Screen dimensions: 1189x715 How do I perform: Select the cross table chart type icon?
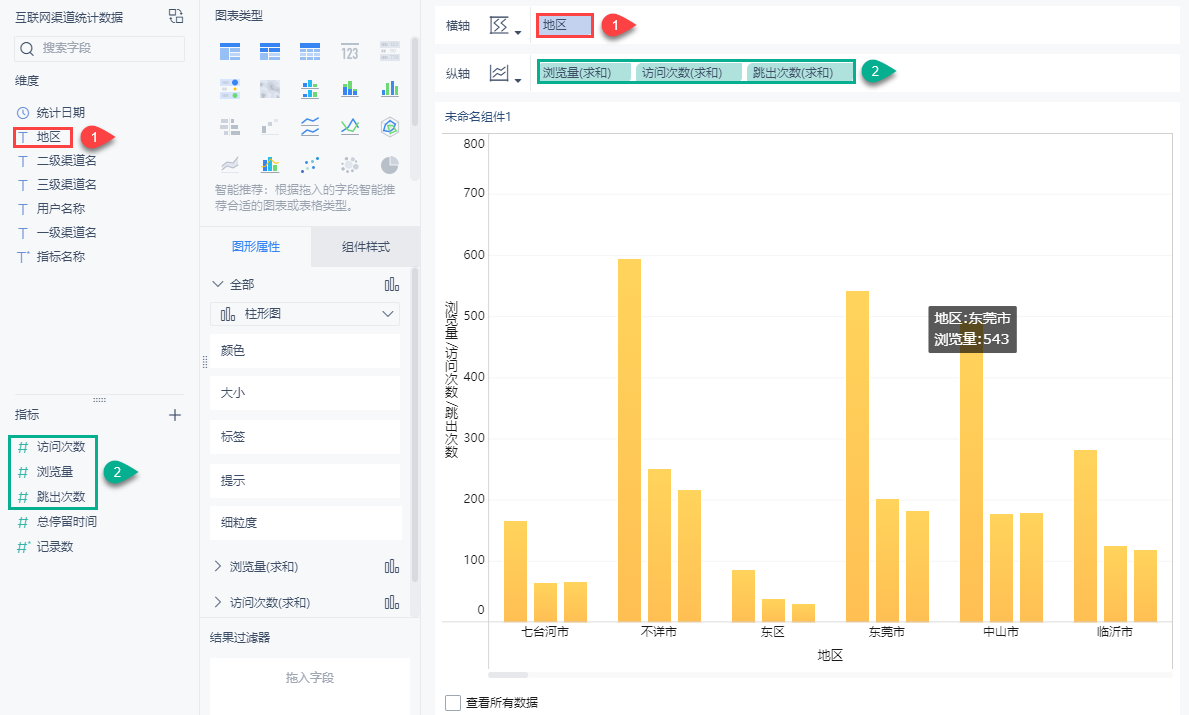270,52
